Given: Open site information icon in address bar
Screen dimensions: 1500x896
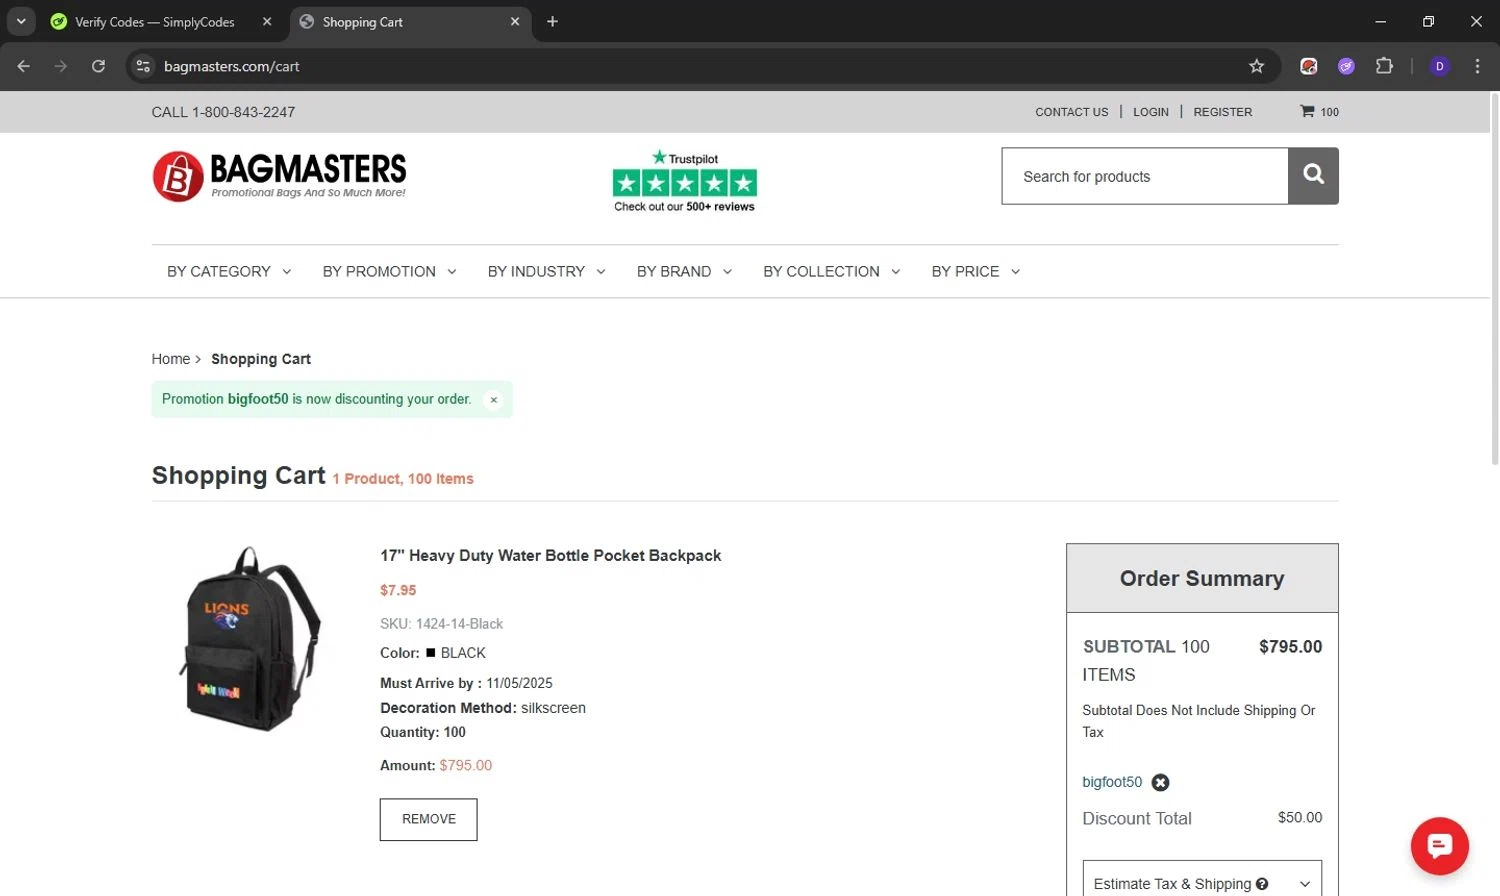Looking at the screenshot, I should (143, 66).
